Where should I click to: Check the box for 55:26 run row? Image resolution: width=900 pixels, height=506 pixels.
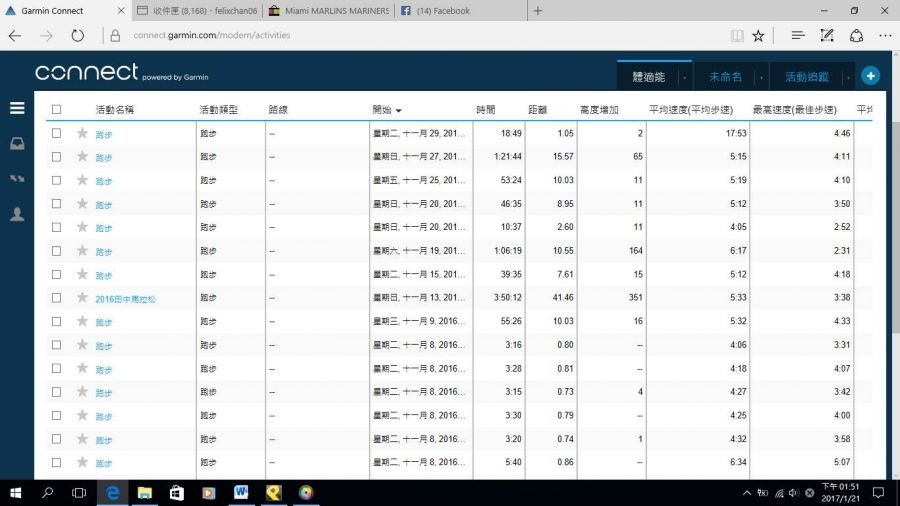point(56,321)
